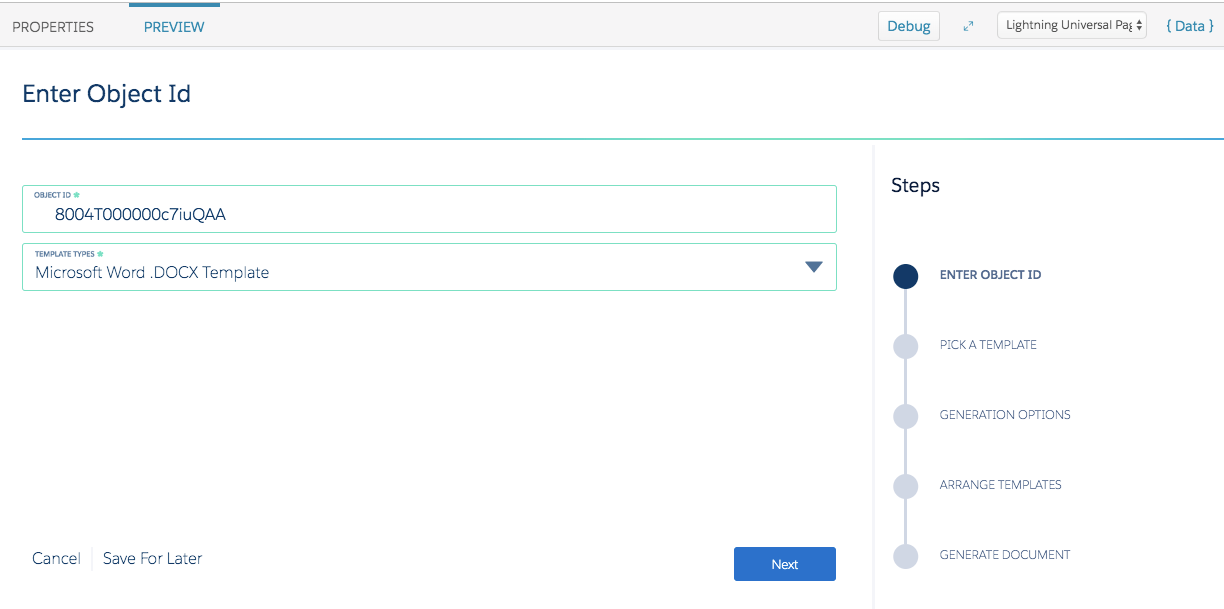
Task: Click the expand fullscreen arrows icon
Action: pos(968,26)
